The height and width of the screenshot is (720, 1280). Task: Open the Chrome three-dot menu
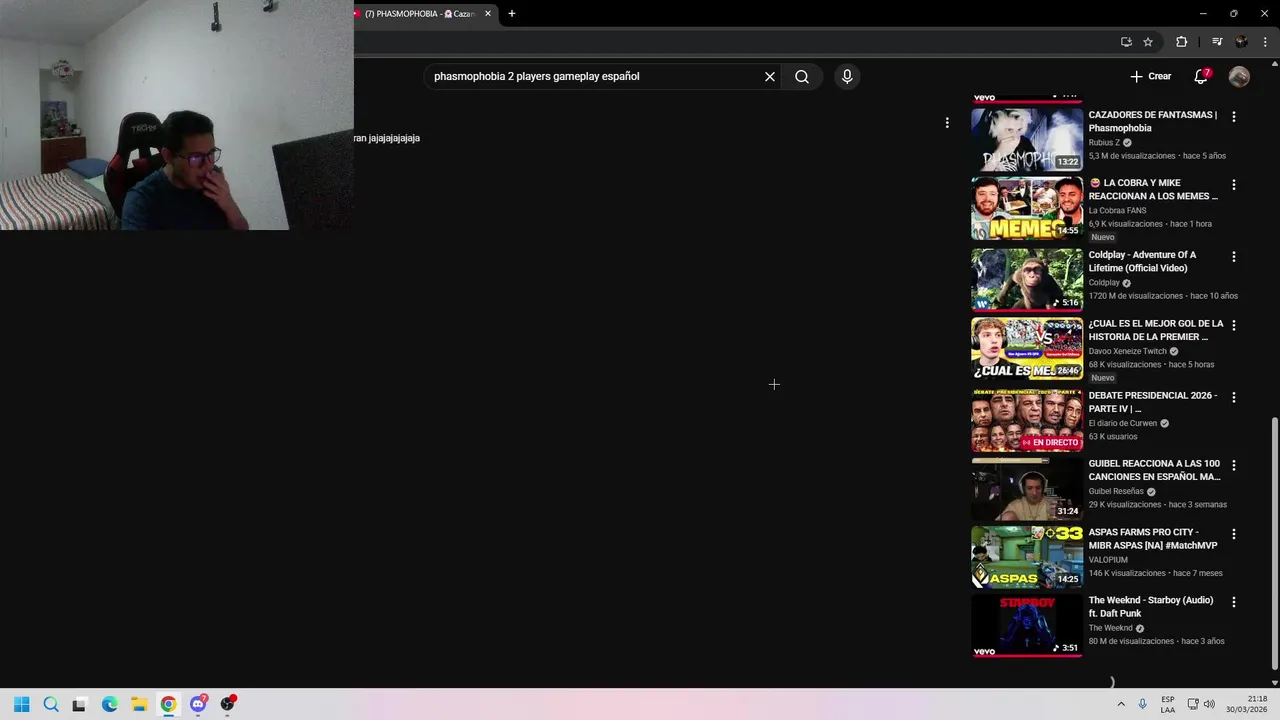(x=1265, y=42)
